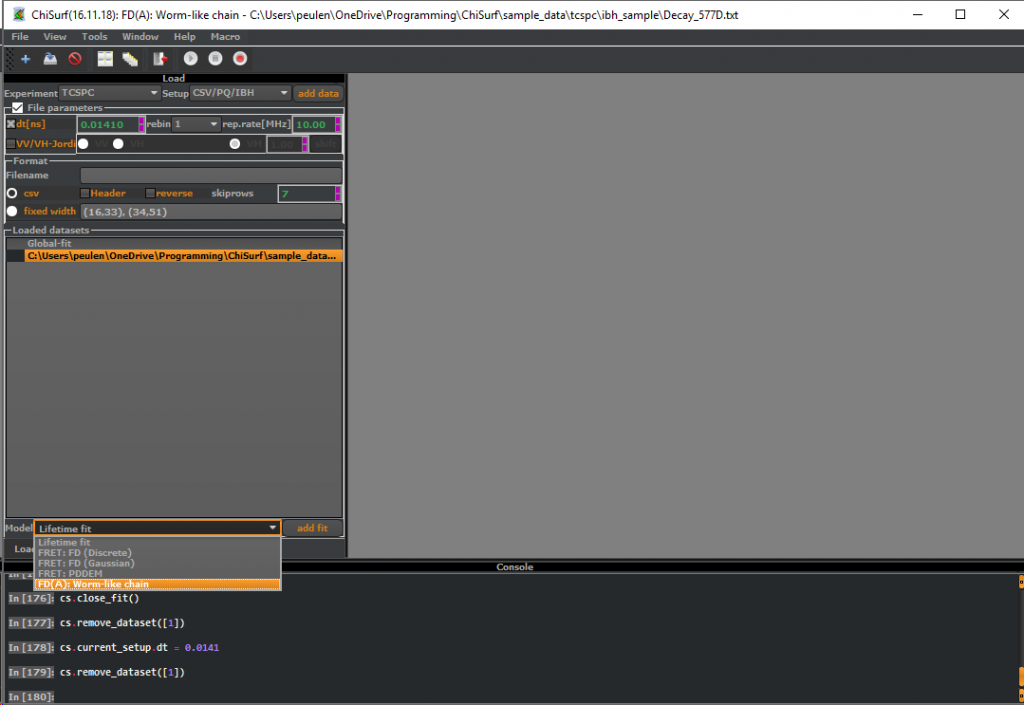Click the Filename input field
Viewport: 1024px width, 705px height.
pos(210,176)
